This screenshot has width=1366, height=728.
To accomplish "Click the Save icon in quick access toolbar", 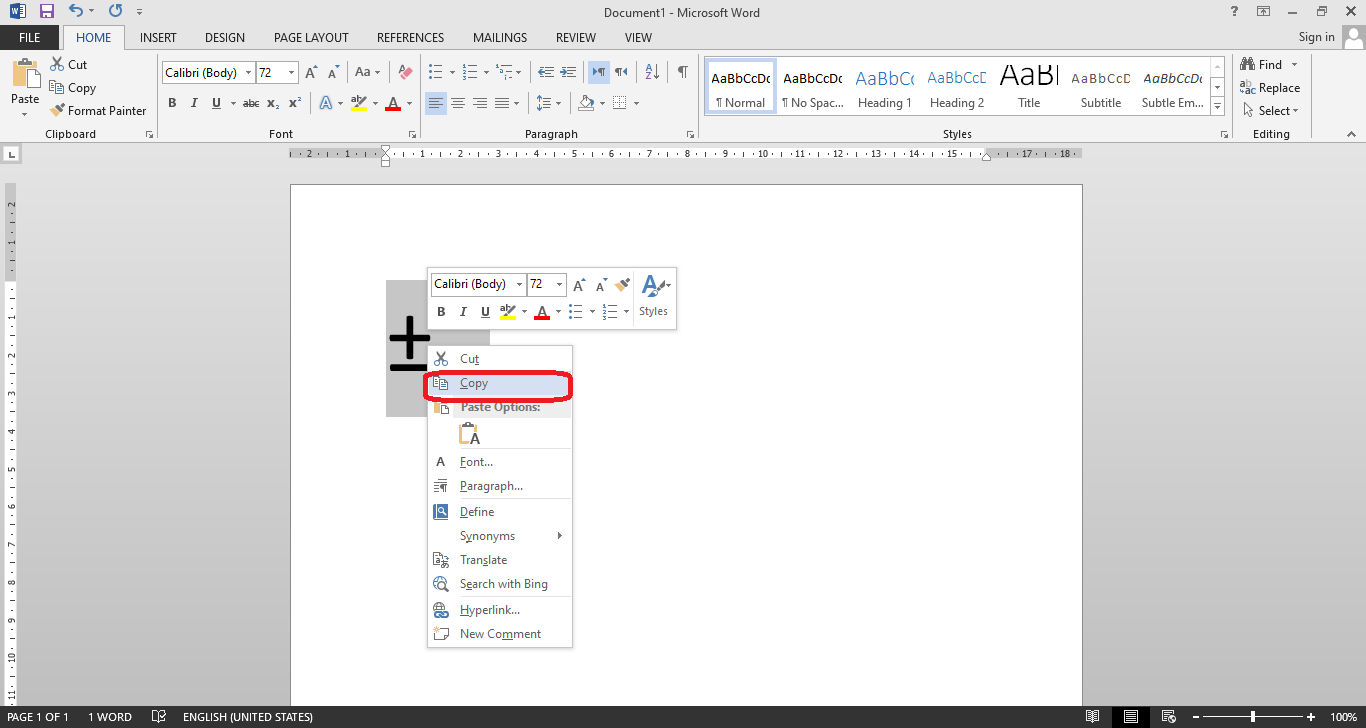I will click(x=46, y=12).
